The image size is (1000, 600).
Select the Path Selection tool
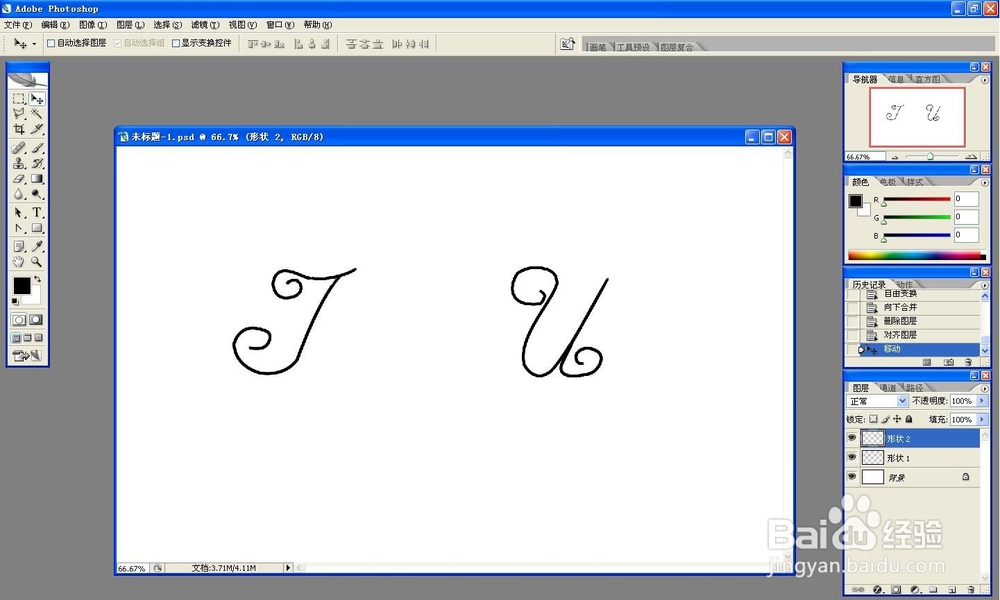[x=18, y=212]
